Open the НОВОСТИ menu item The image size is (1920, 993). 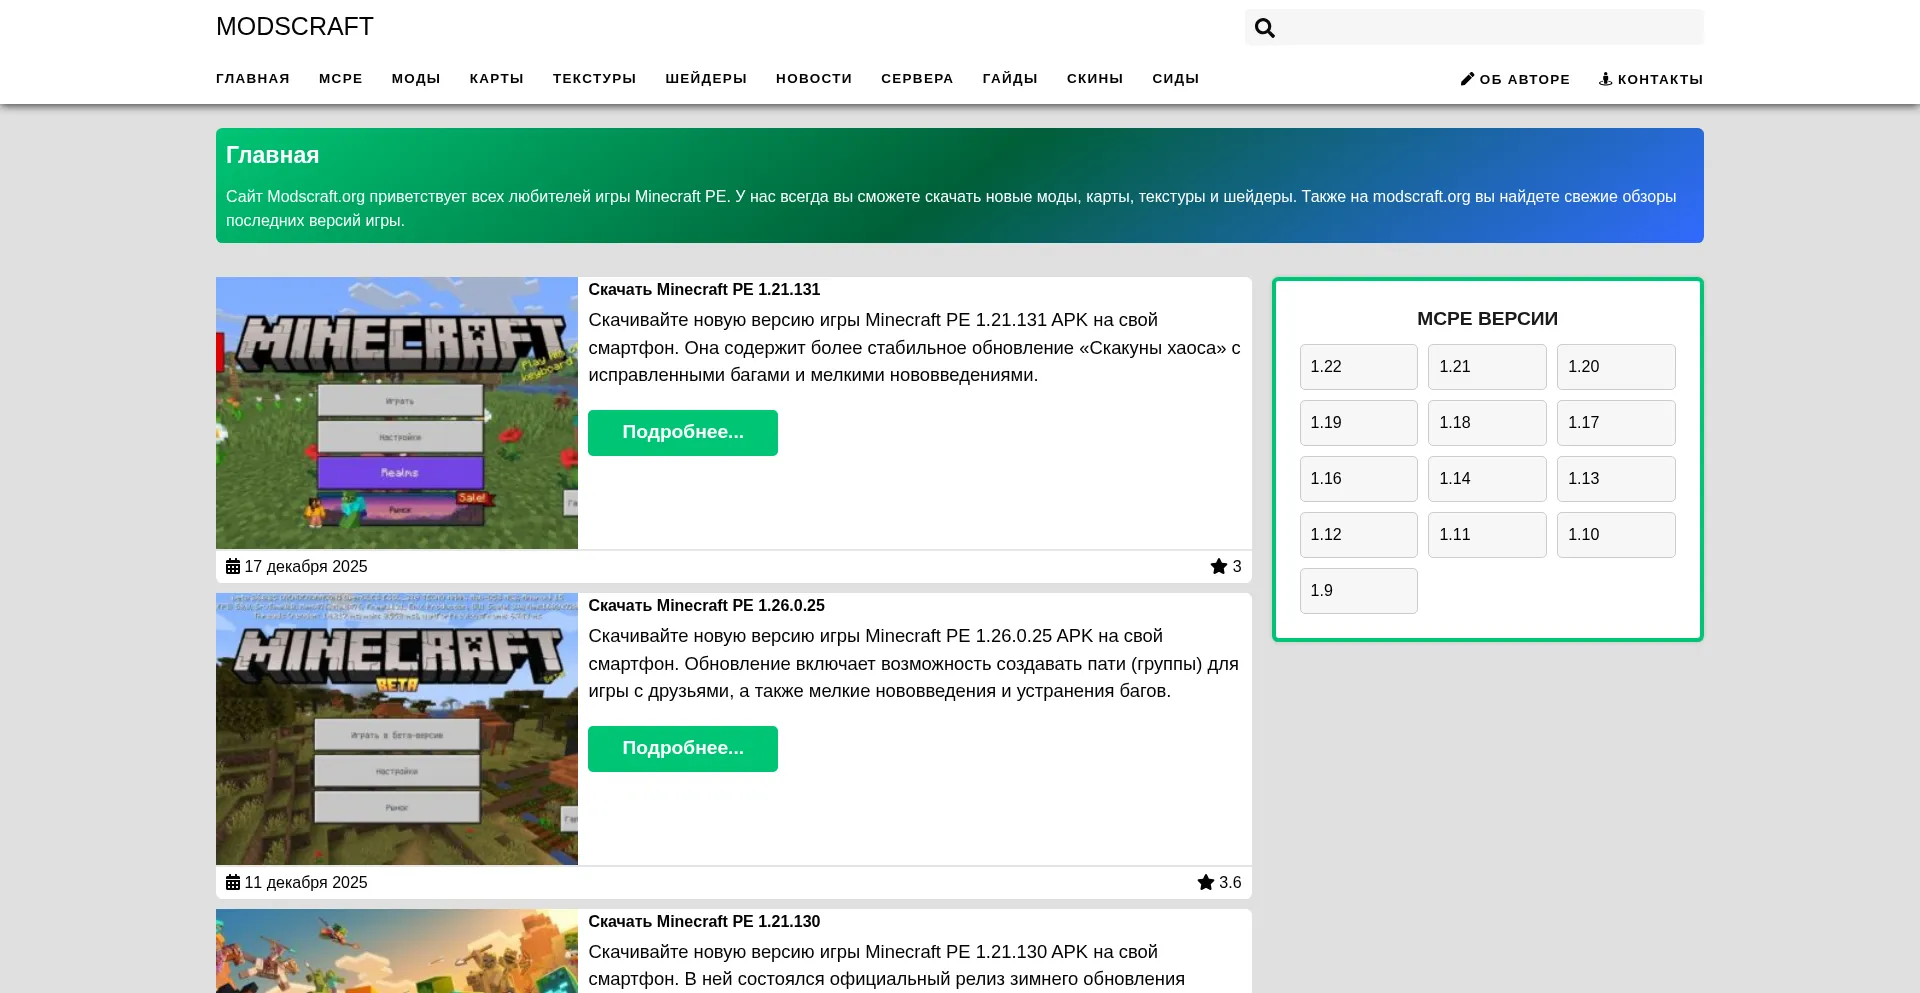(814, 78)
